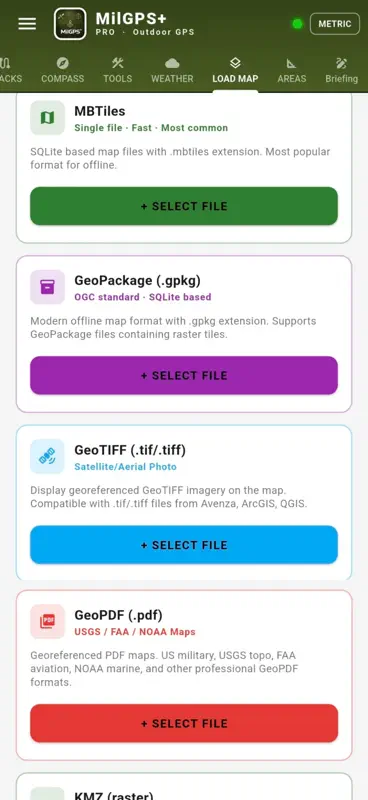The image size is (368, 800).
Task: Open the AREAS tab
Action: [291, 70]
